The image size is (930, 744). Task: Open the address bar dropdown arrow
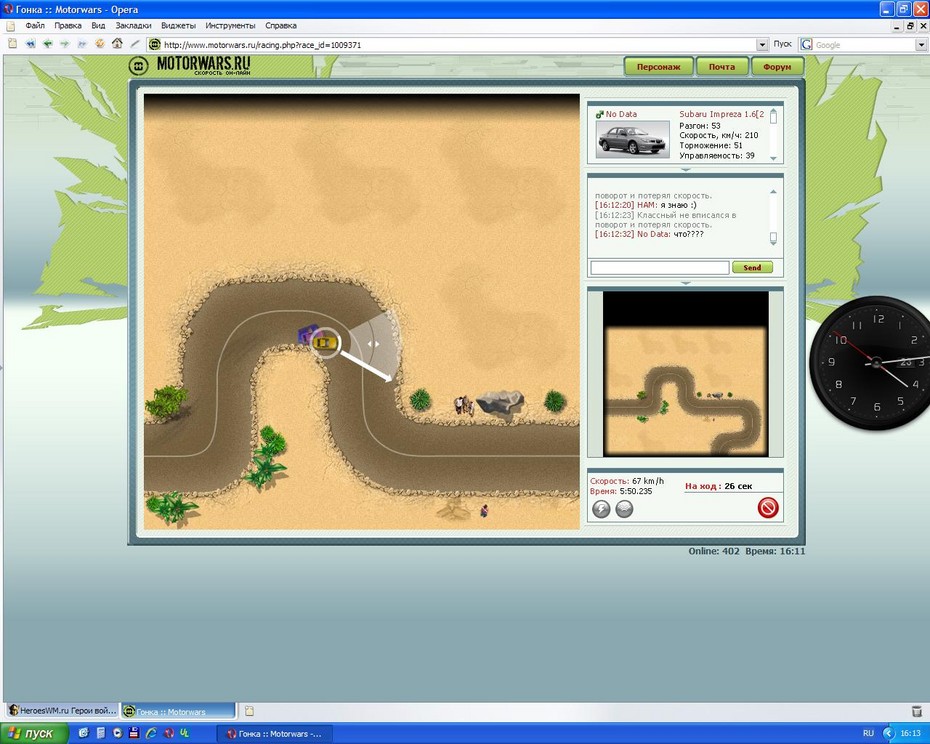tap(763, 45)
